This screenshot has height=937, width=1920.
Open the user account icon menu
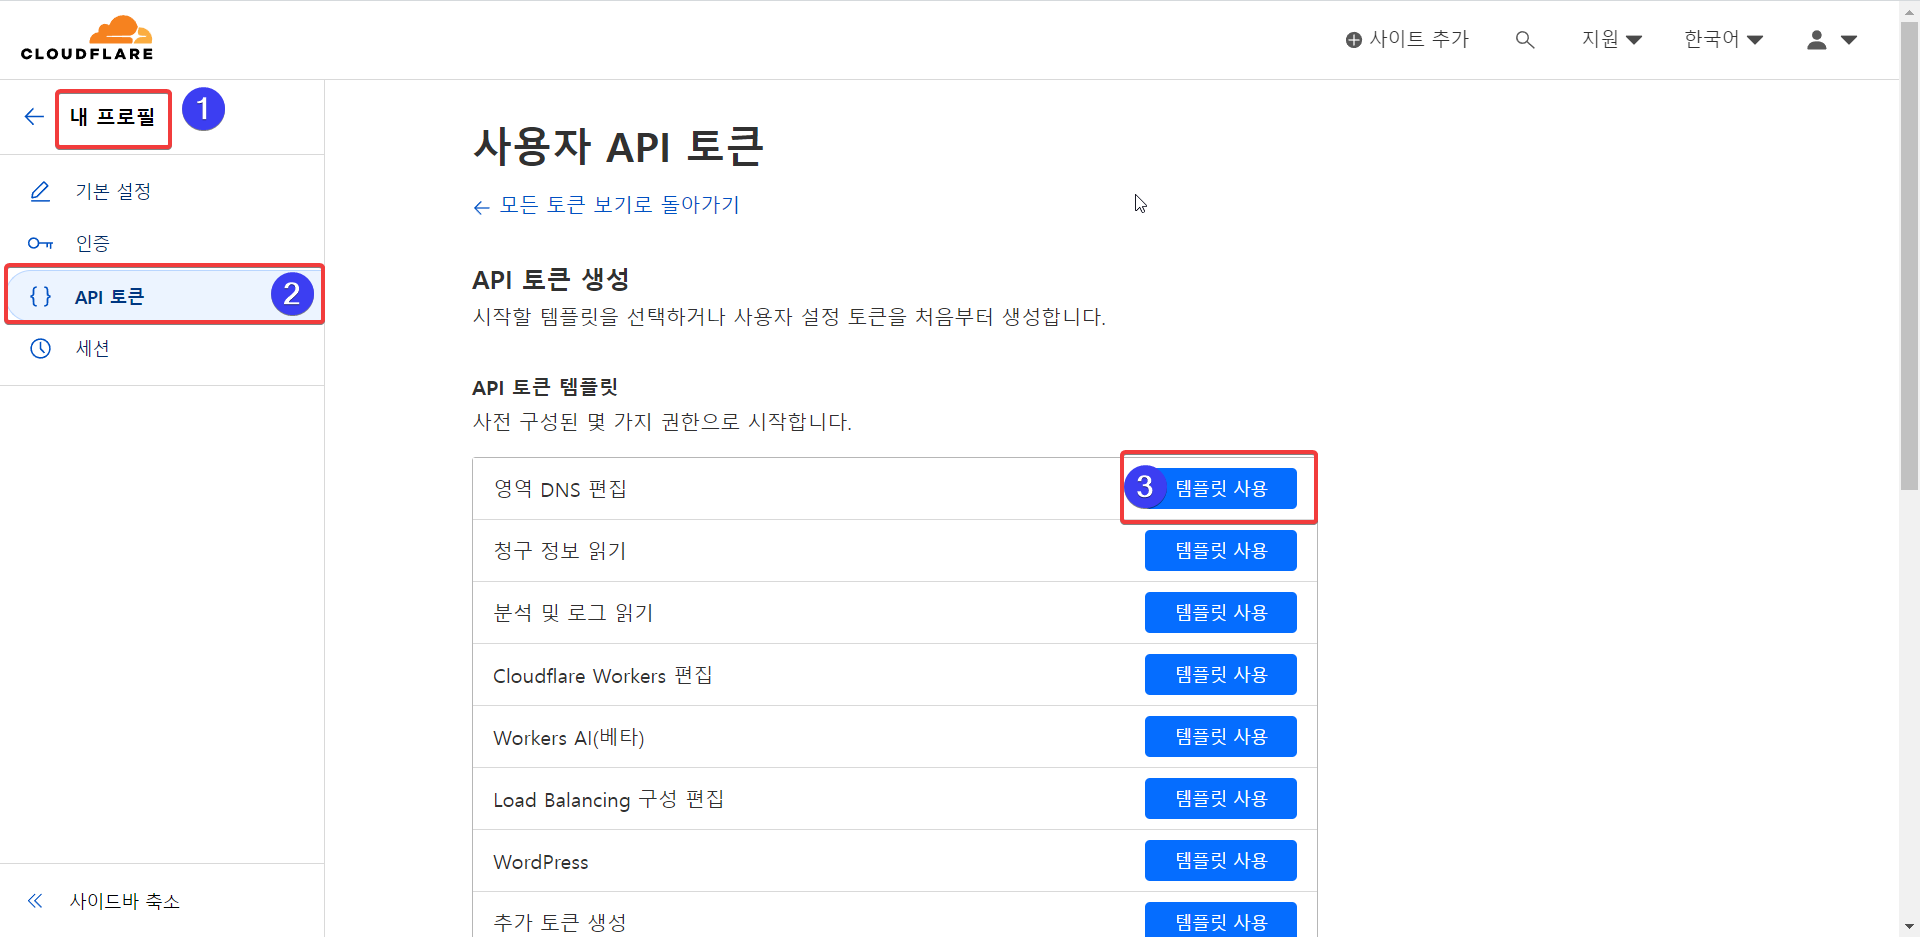pyautogui.click(x=1817, y=40)
